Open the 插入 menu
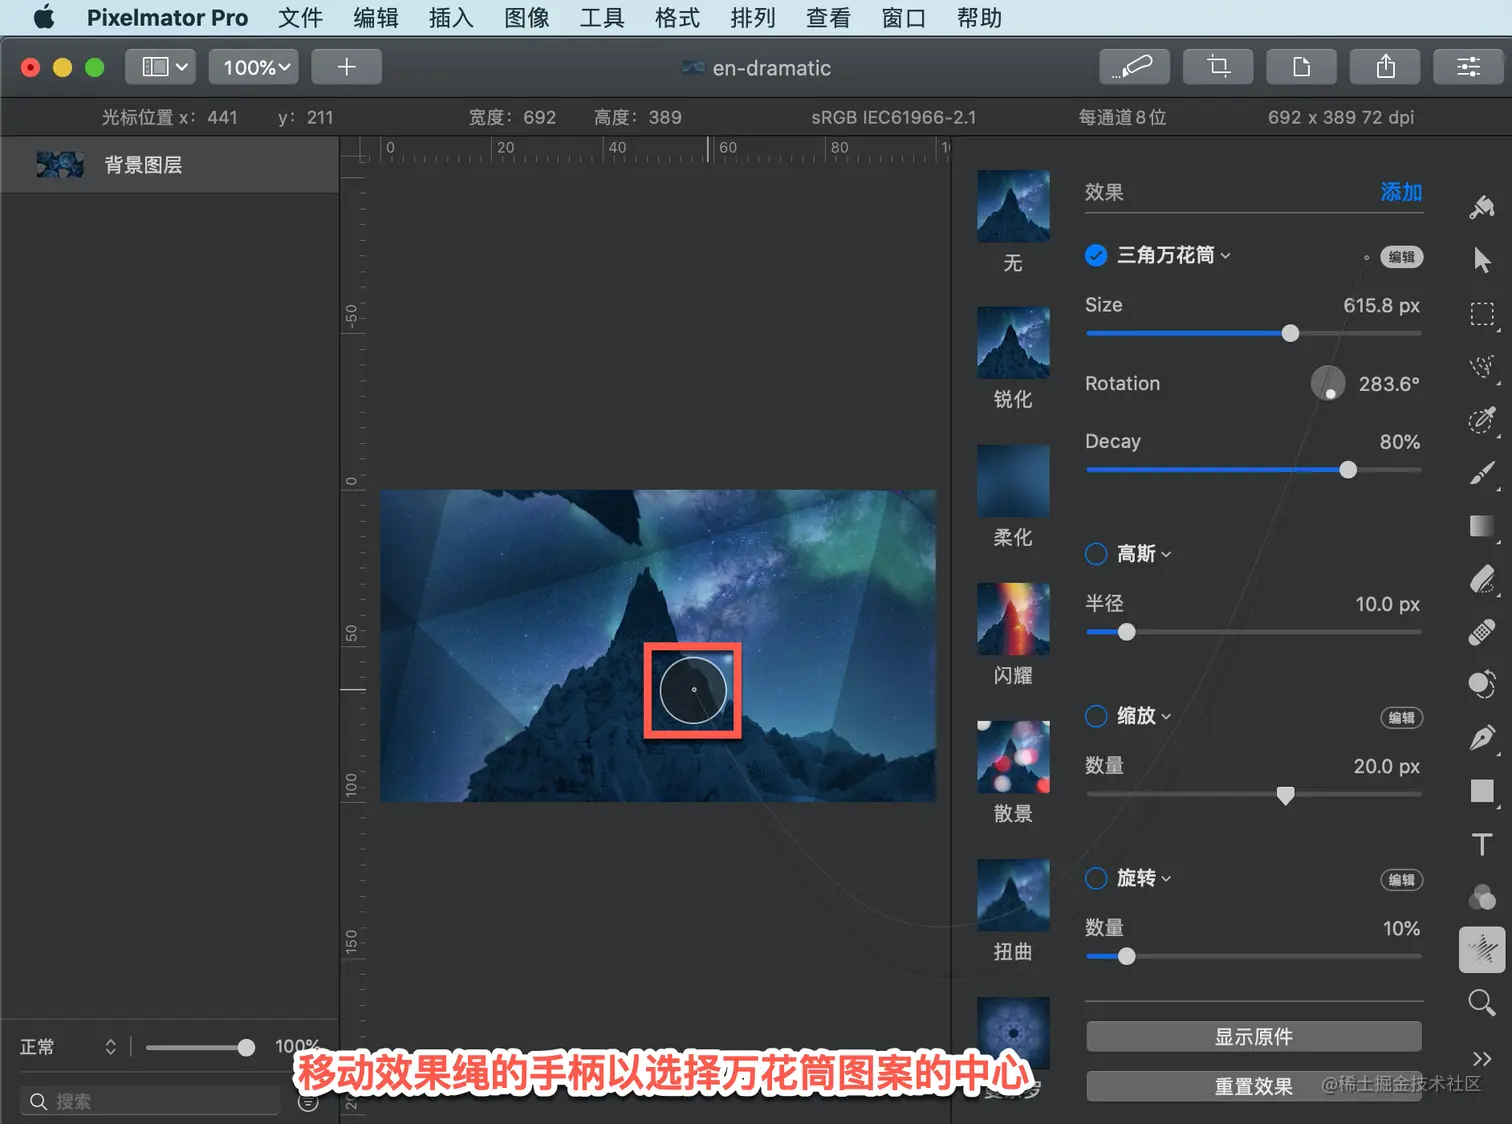This screenshot has width=1512, height=1124. (451, 18)
